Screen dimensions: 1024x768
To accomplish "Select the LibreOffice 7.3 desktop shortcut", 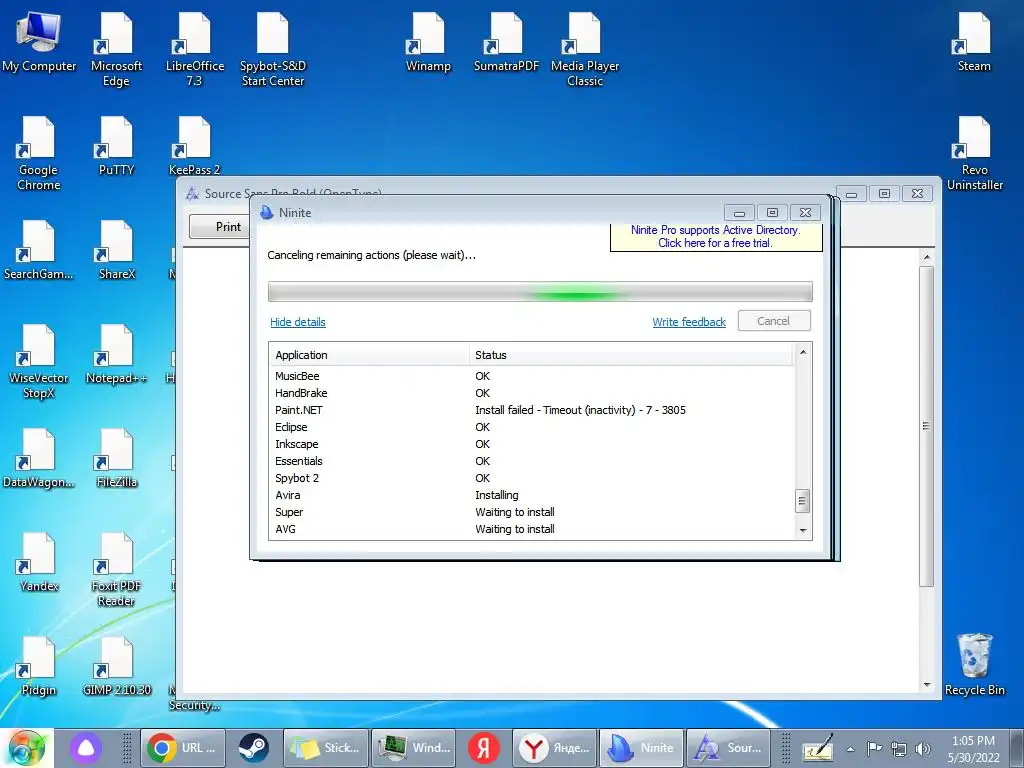I will click(x=194, y=50).
